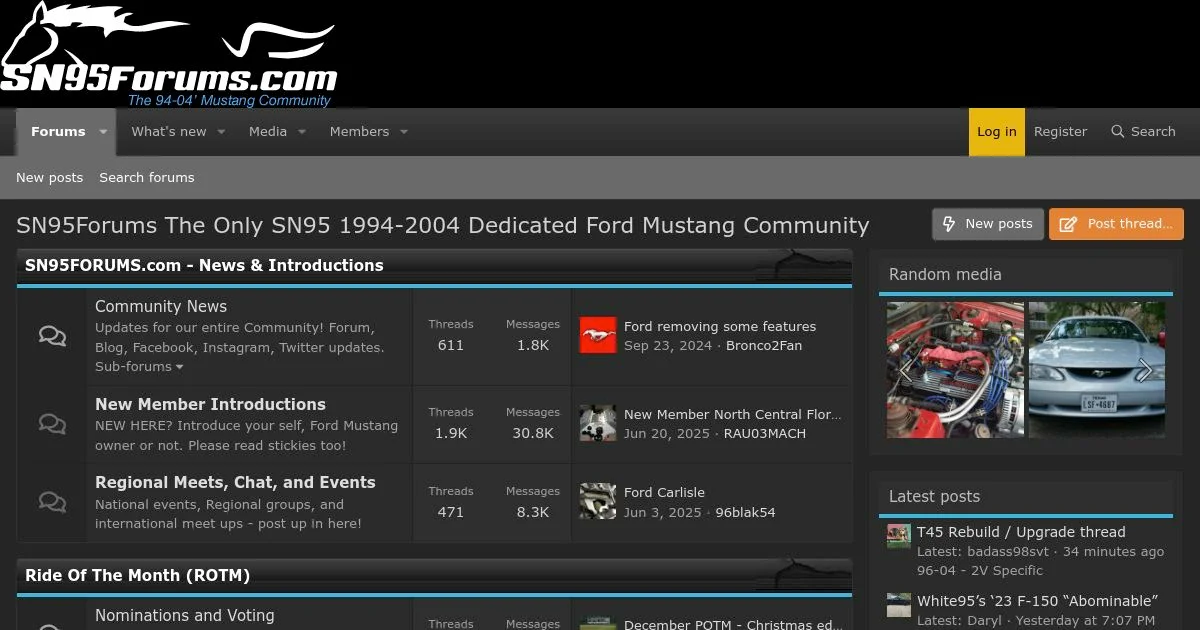This screenshot has height=630, width=1200.
Task: Open 96blak54's profile
Action: tap(745, 513)
